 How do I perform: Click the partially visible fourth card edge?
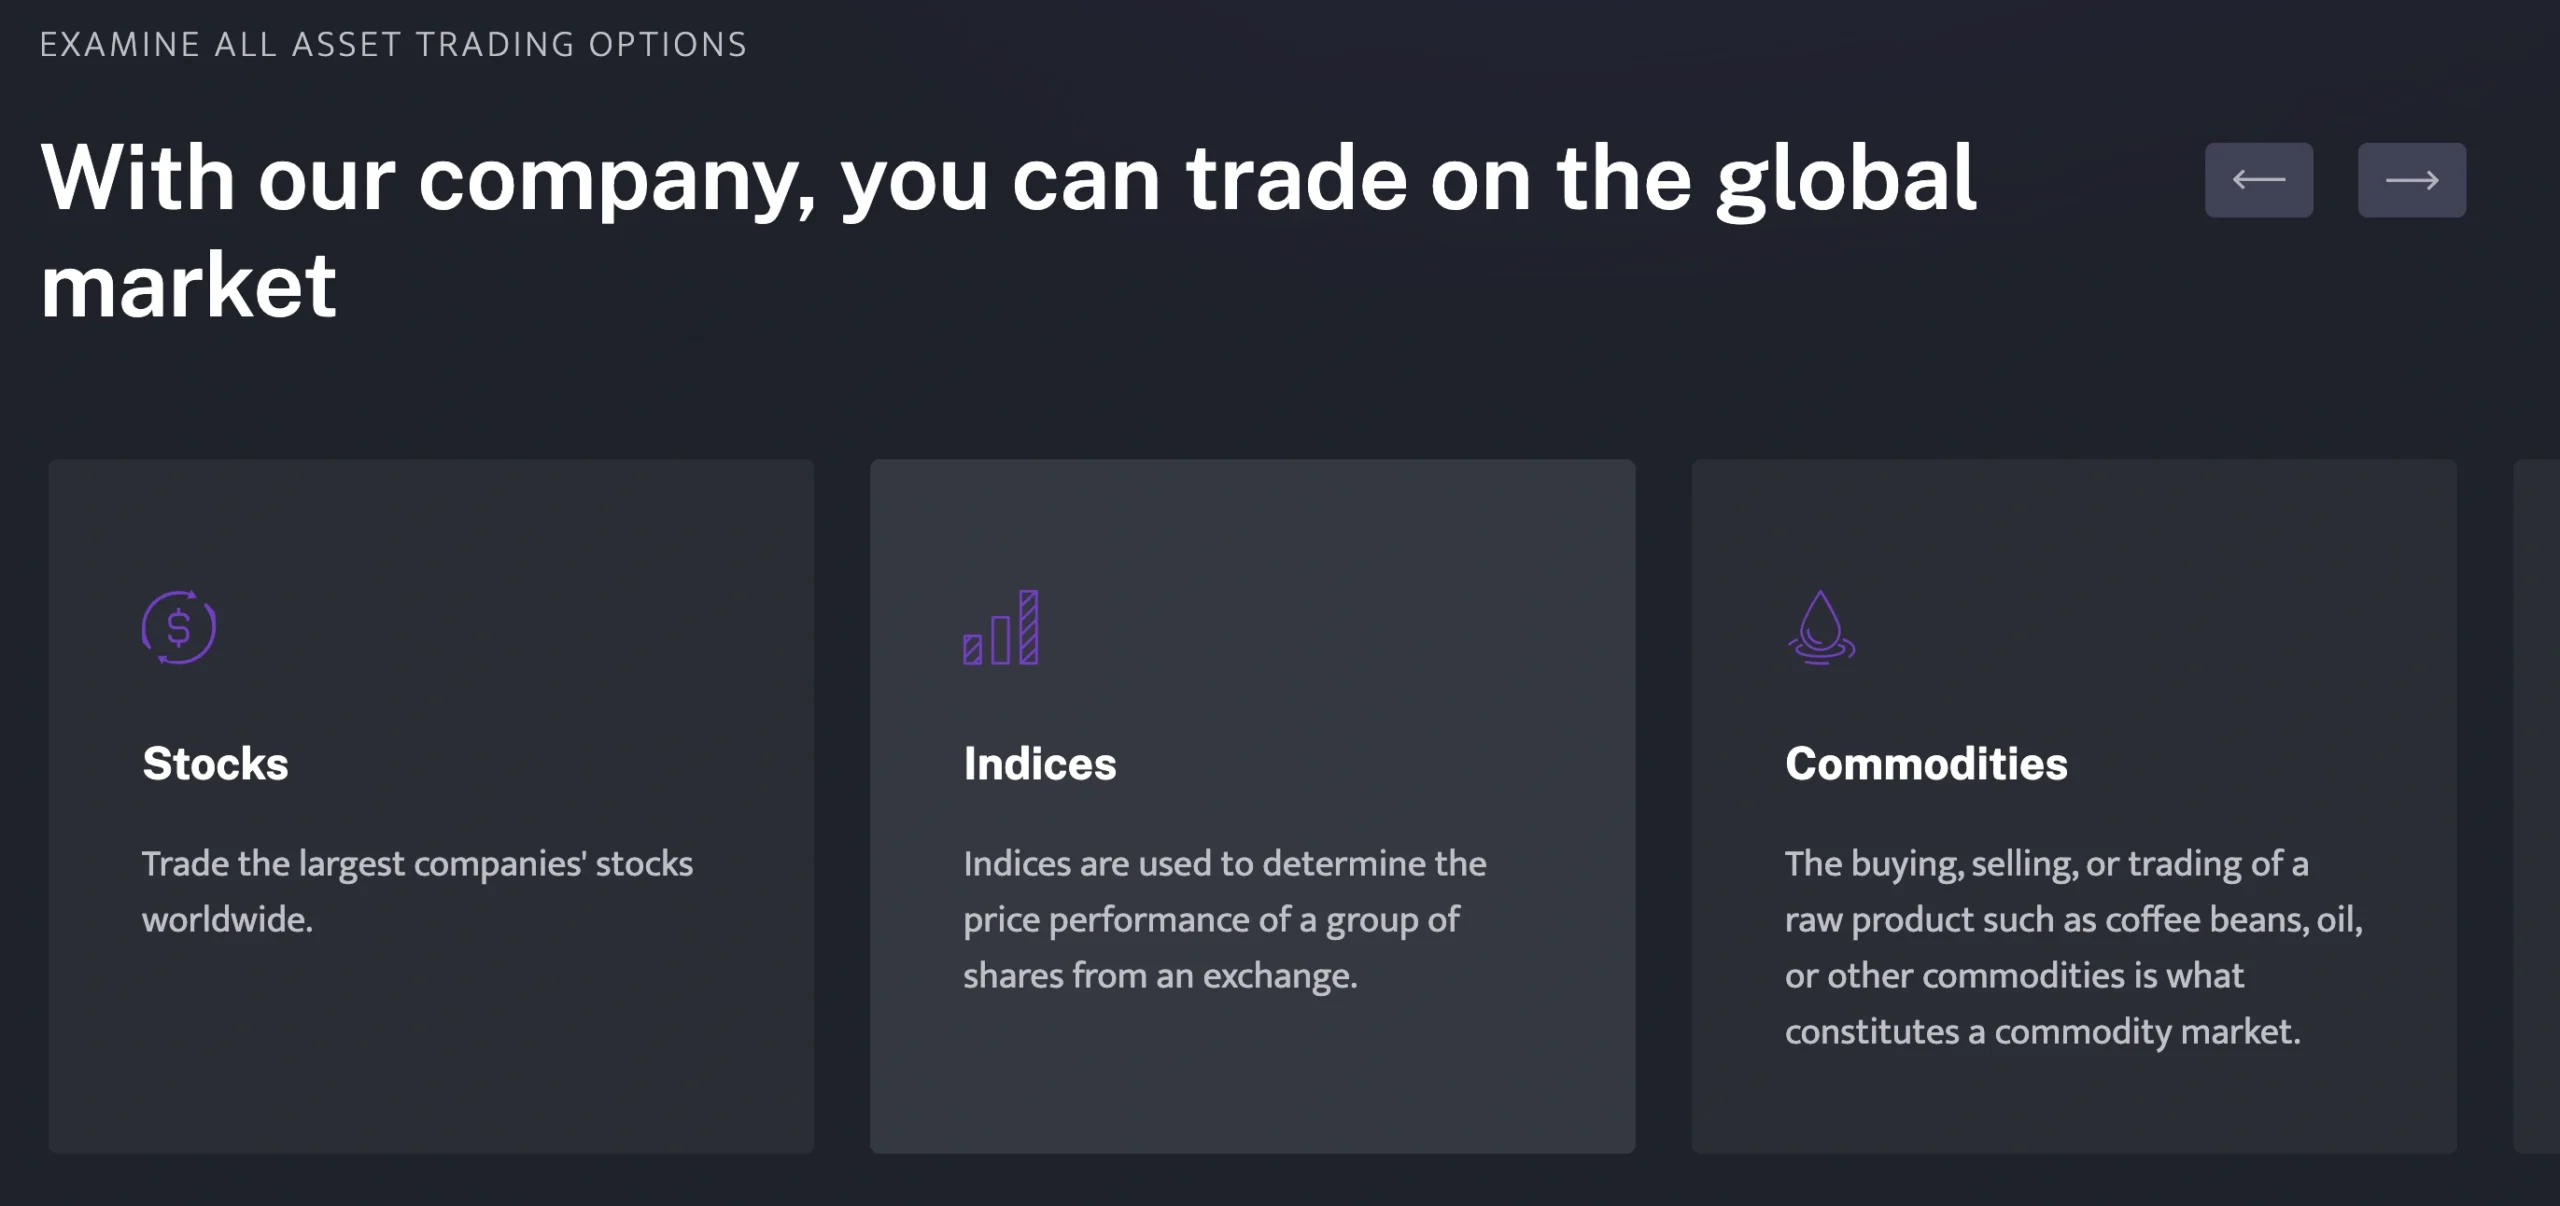[x=2537, y=806]
